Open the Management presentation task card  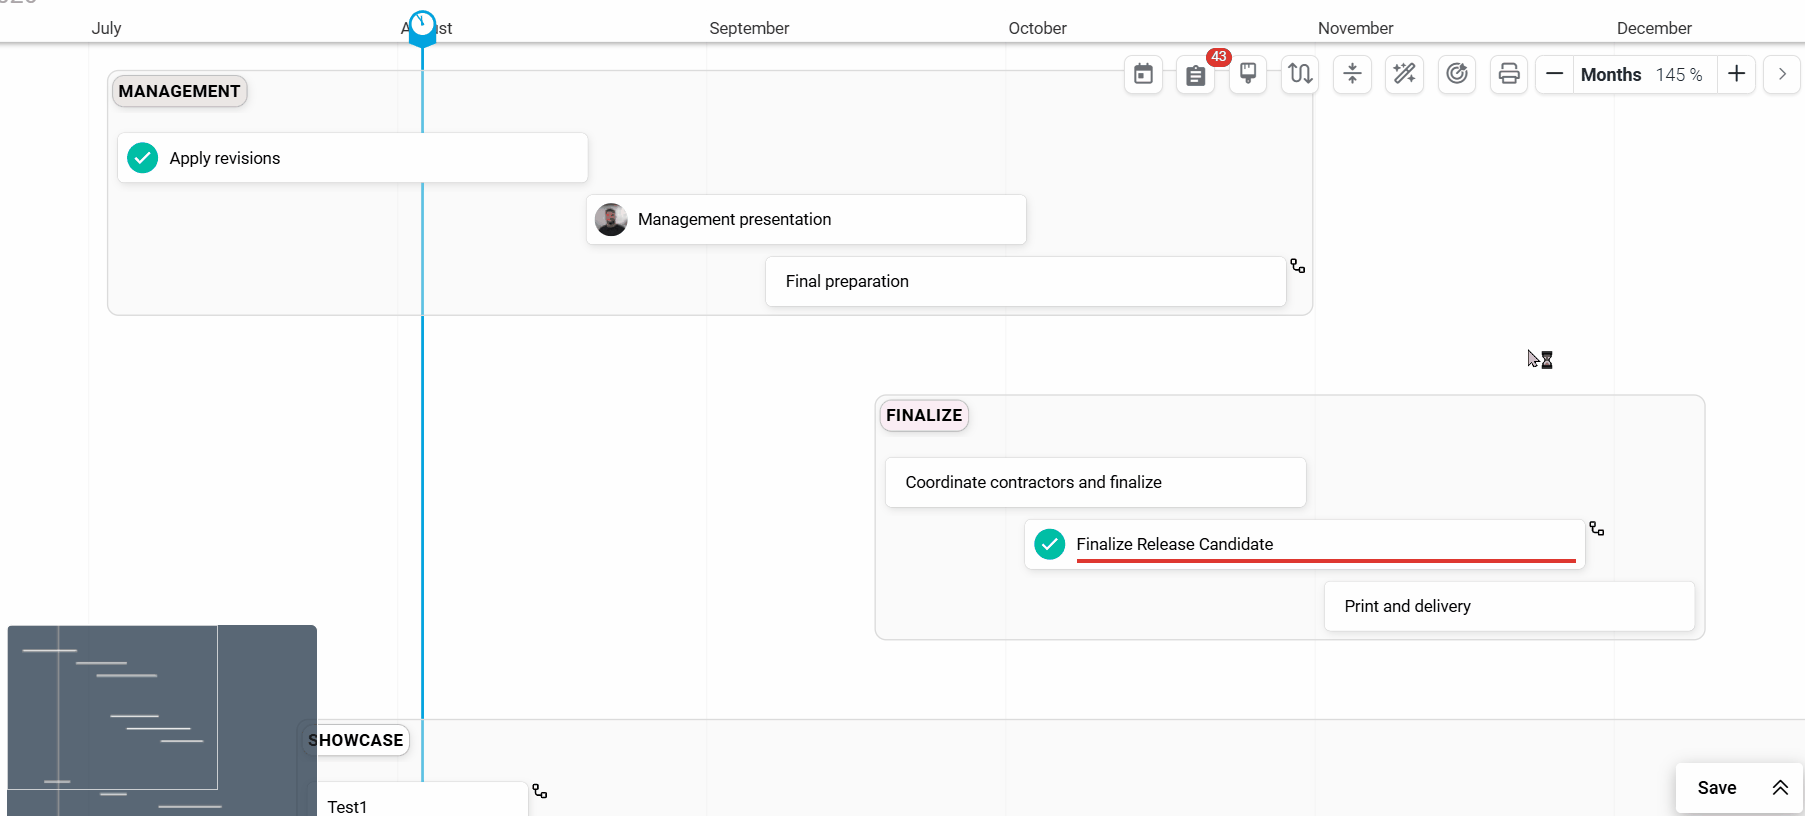pyautogui.click(x=806, y=219)
